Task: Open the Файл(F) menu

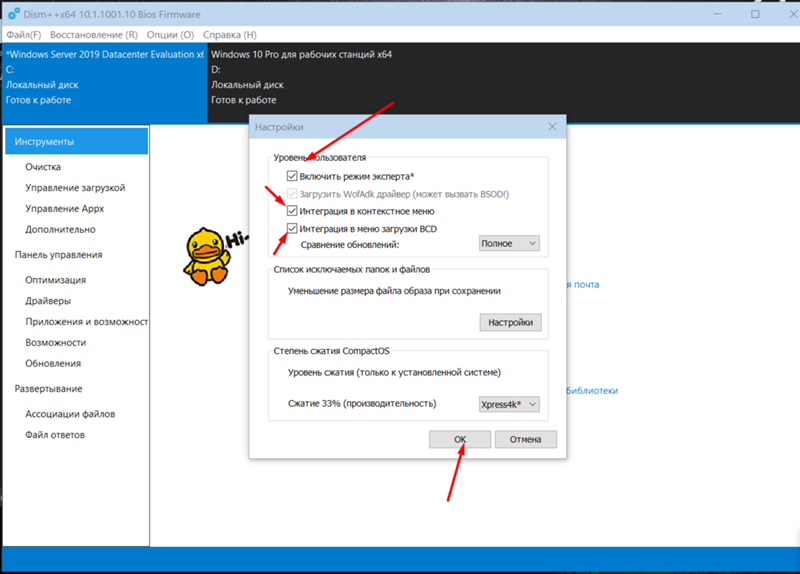Action: click(x=23, y=35)
